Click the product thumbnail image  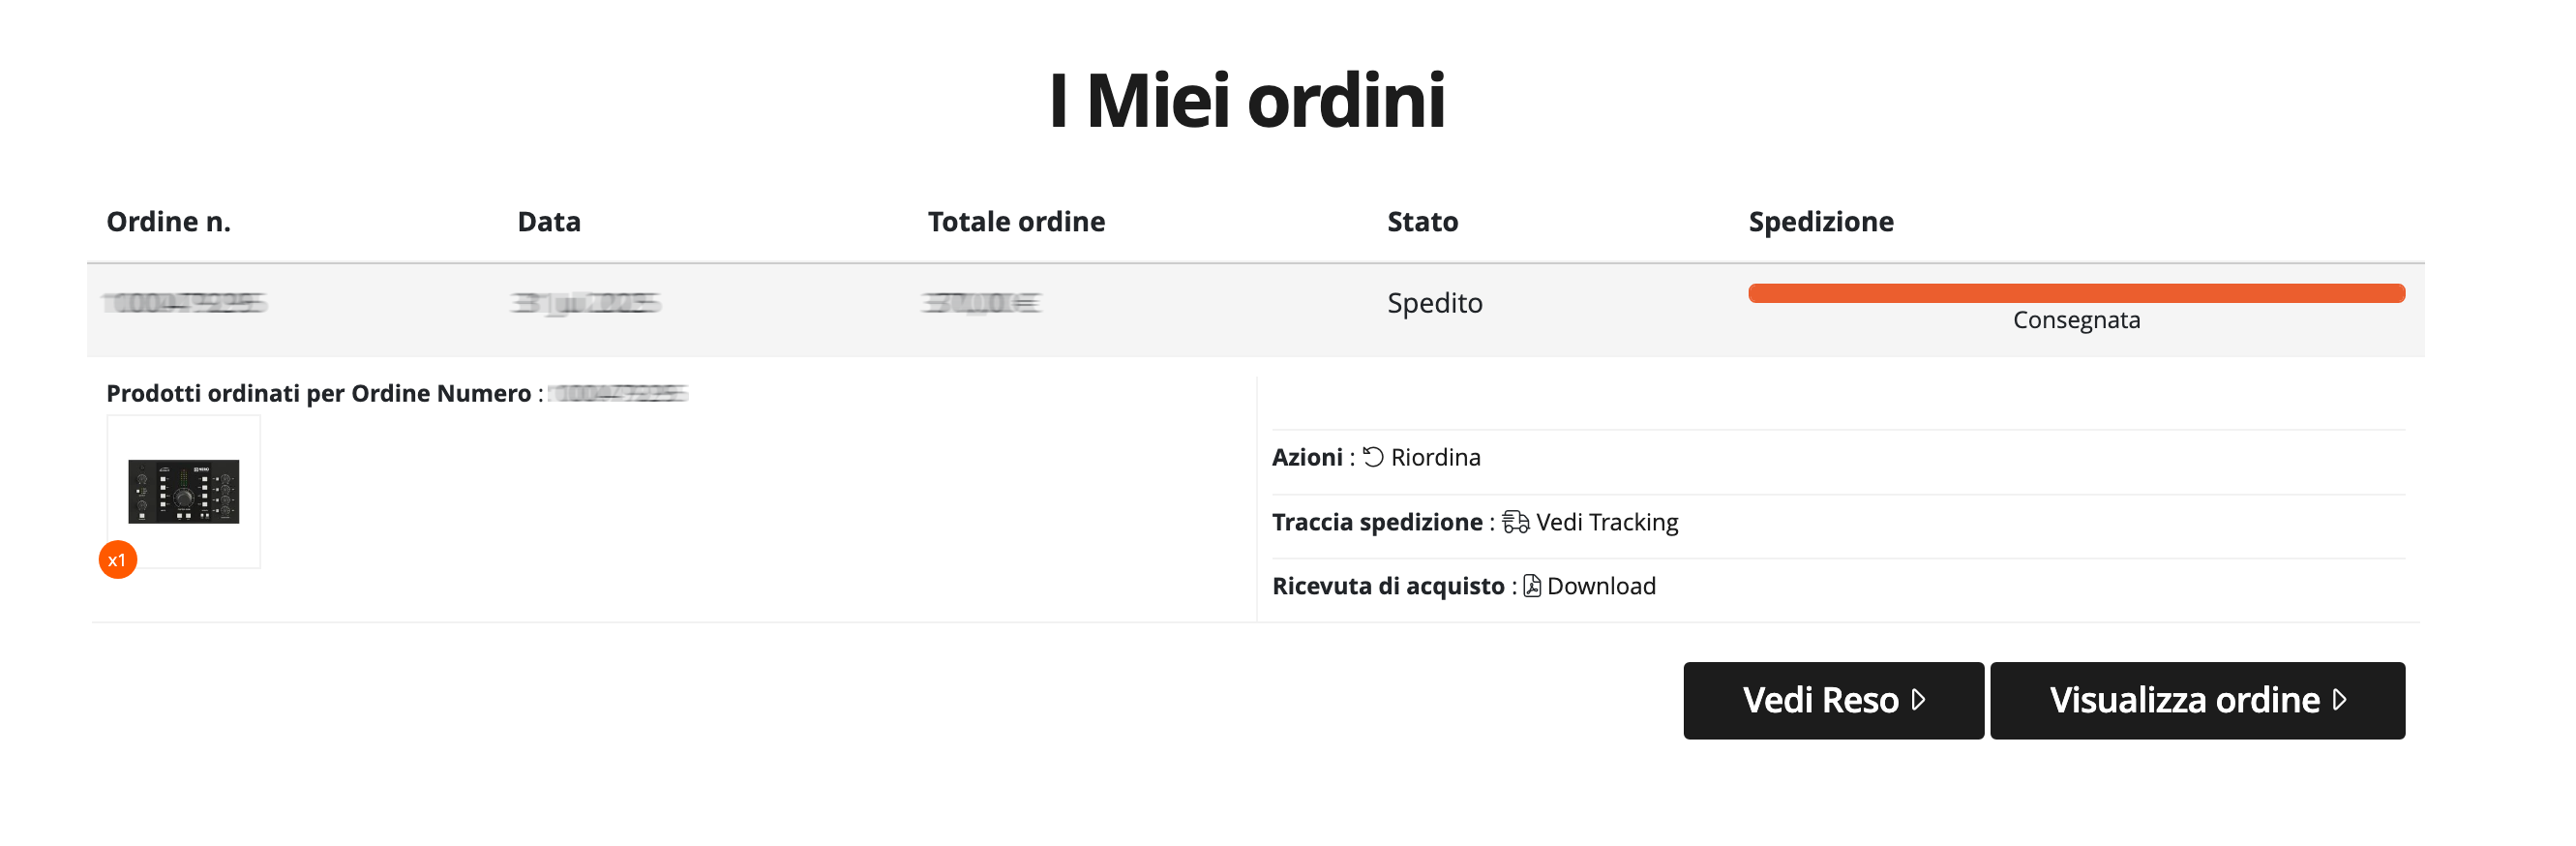tap(184, 492)
